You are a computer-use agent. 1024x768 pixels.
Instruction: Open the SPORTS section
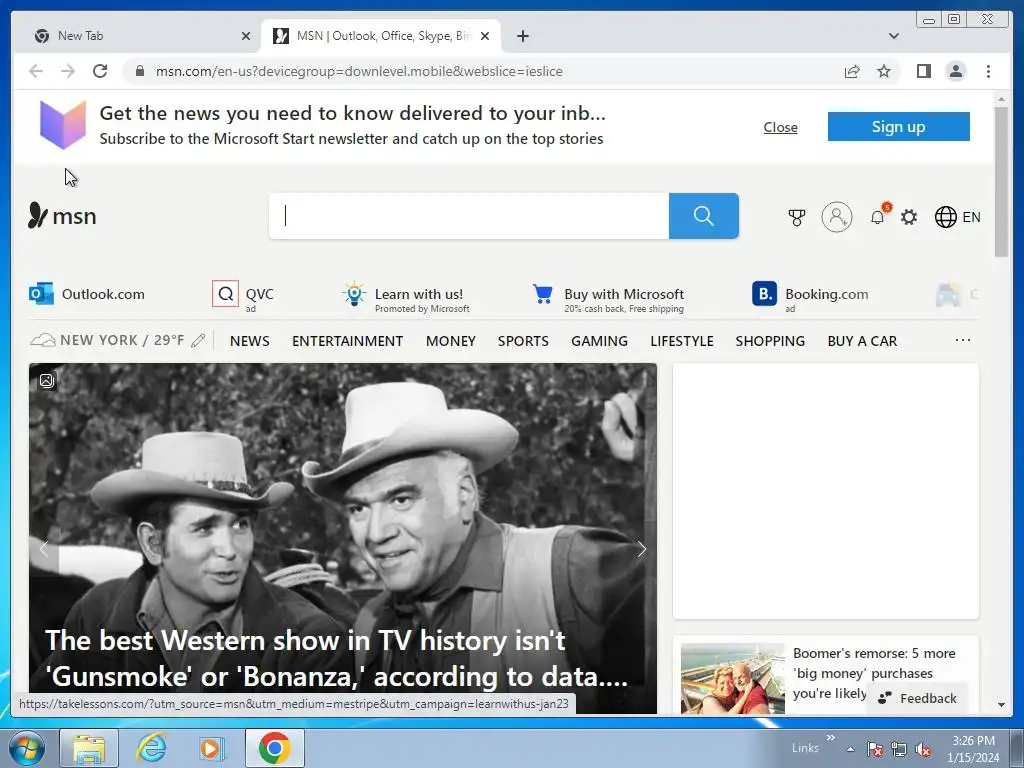(x=523, y=341)
